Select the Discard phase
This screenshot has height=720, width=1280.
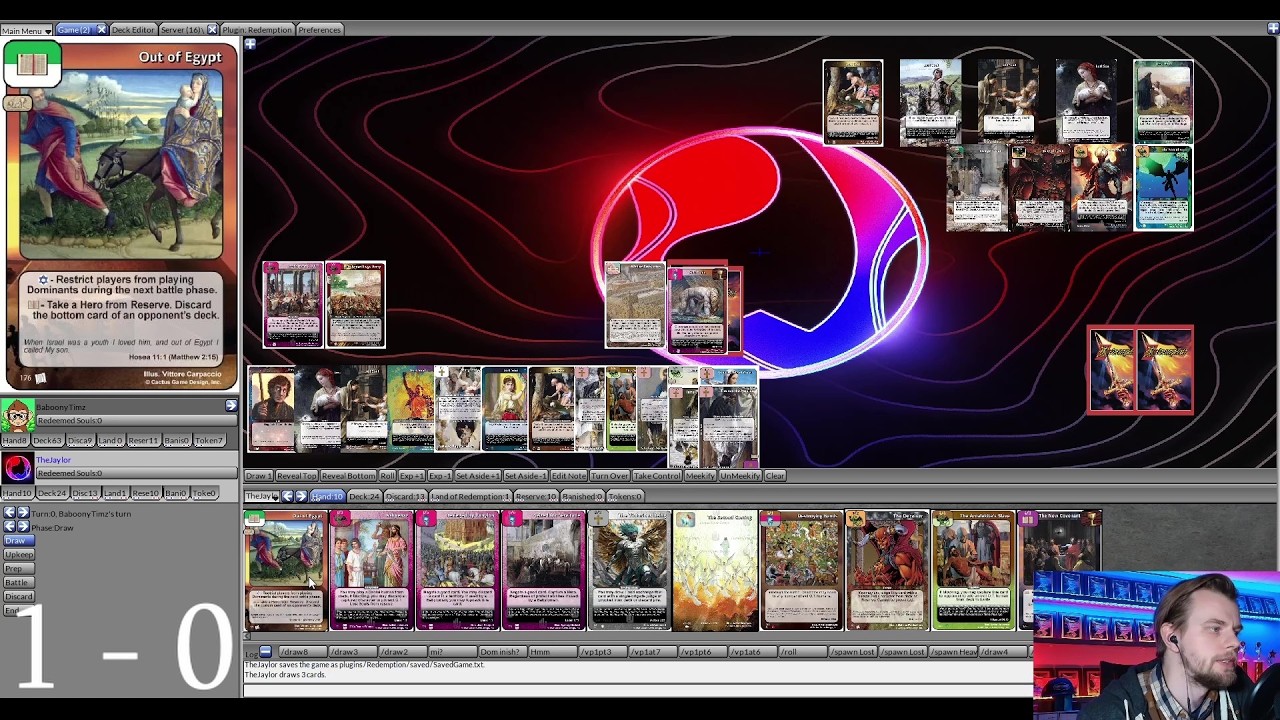pos(19,596)
